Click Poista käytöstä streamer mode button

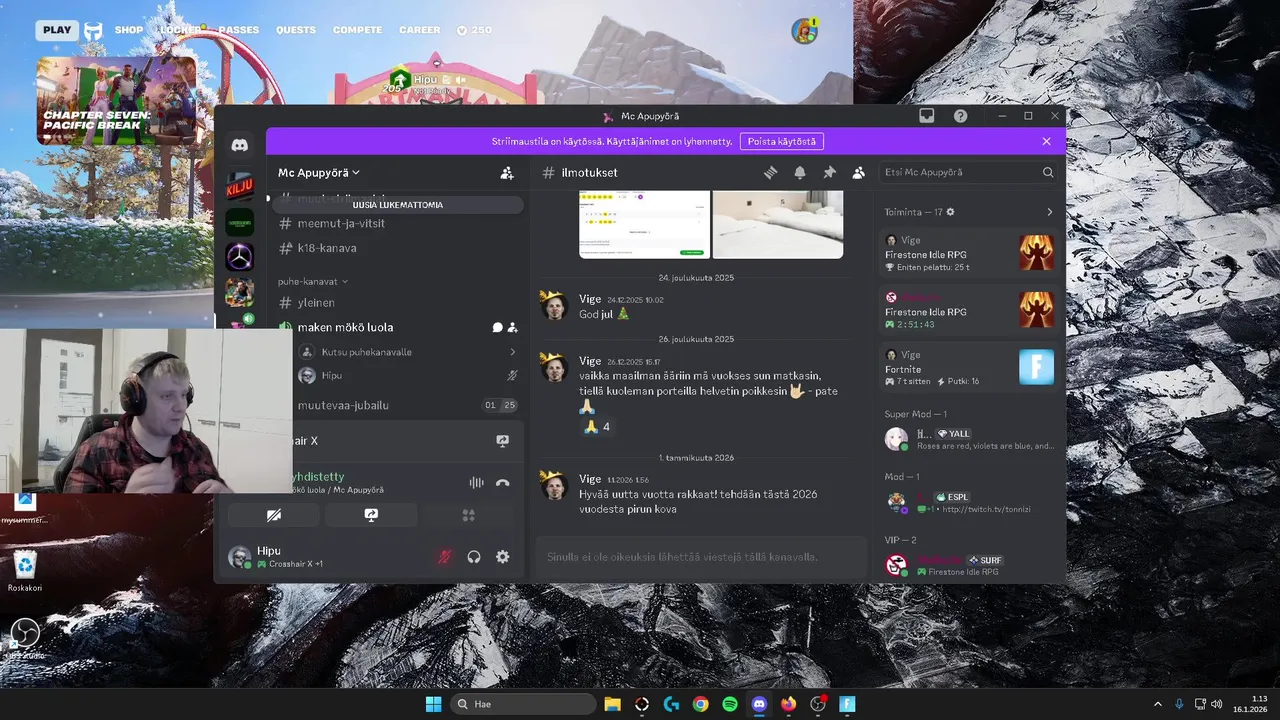pos(782,142)
